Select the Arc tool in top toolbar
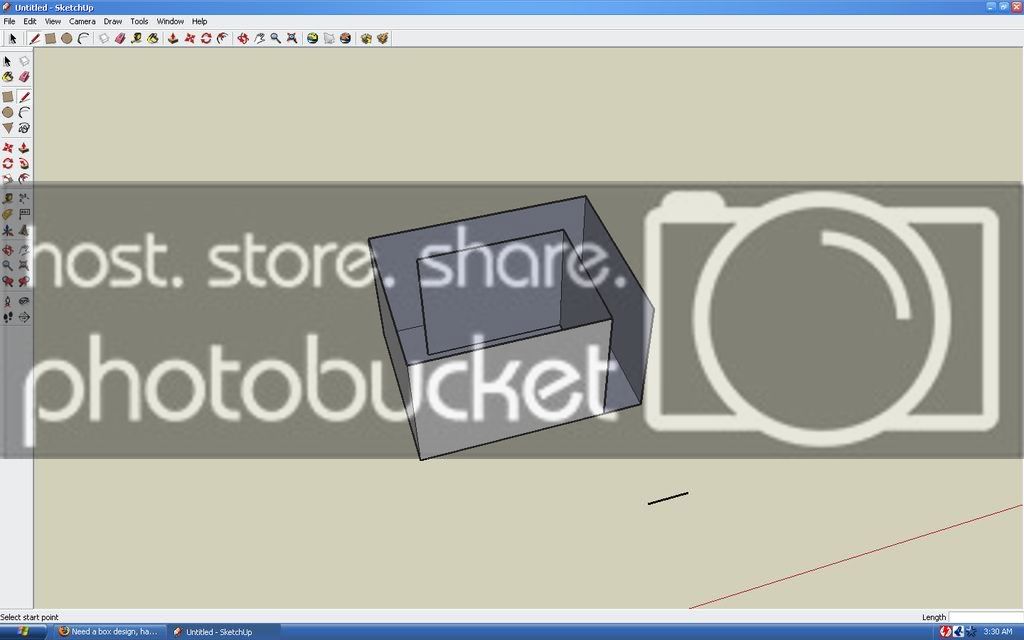This screenshot has width=1024, height=640. point(83,39)
